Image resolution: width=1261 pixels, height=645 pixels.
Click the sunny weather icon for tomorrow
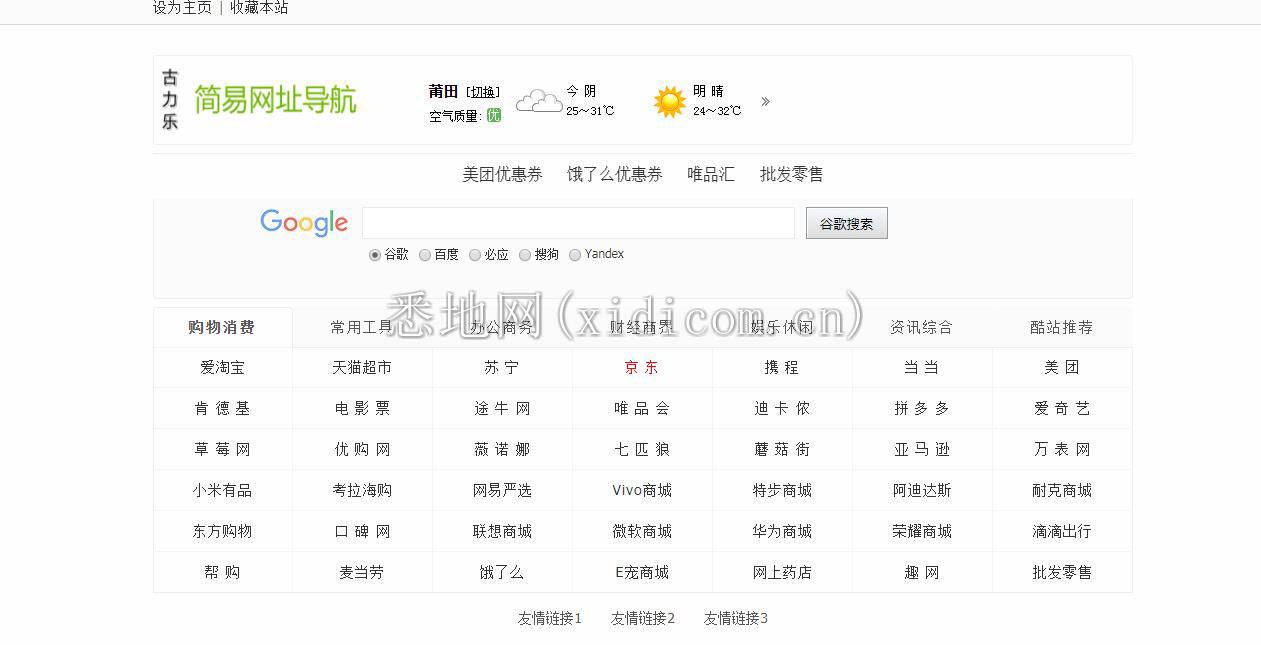669,101
